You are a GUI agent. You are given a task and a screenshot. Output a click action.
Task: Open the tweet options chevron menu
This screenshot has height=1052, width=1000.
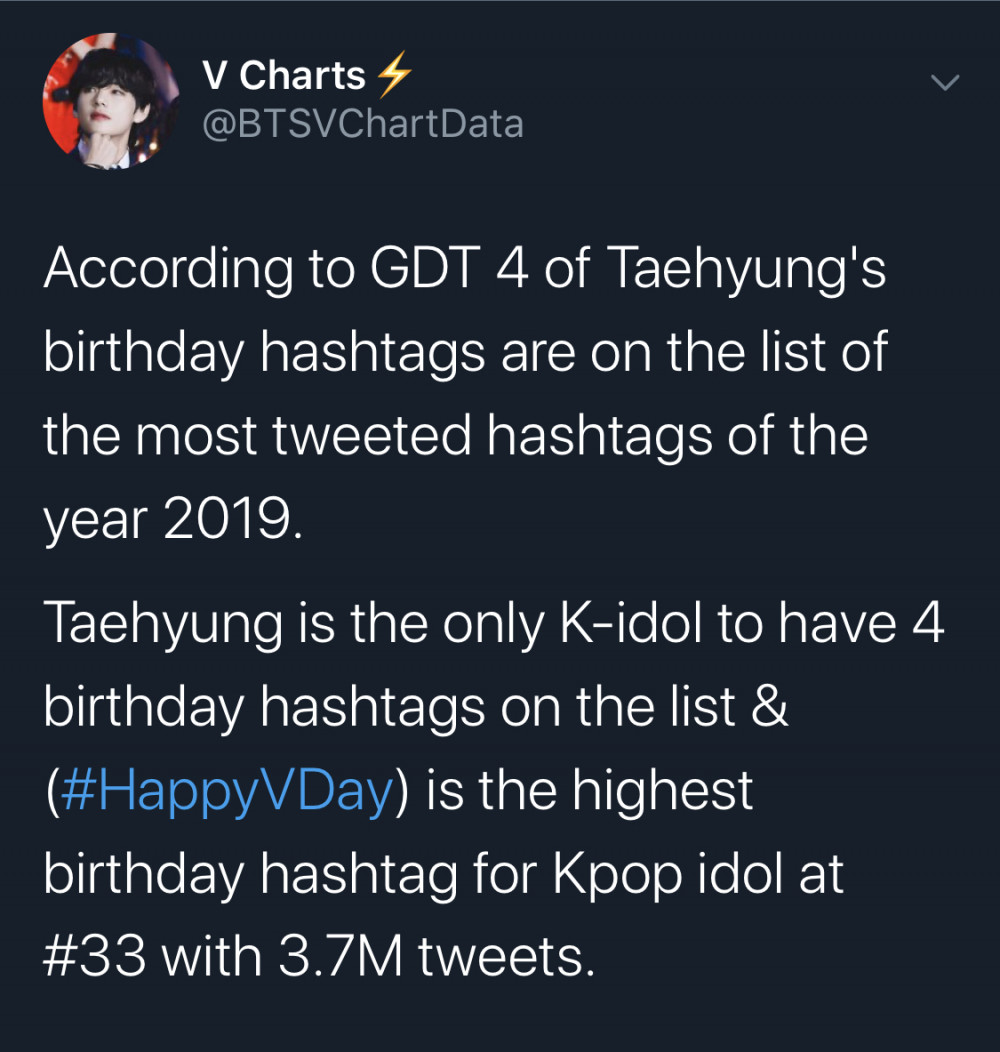click(x=945, y=83)
